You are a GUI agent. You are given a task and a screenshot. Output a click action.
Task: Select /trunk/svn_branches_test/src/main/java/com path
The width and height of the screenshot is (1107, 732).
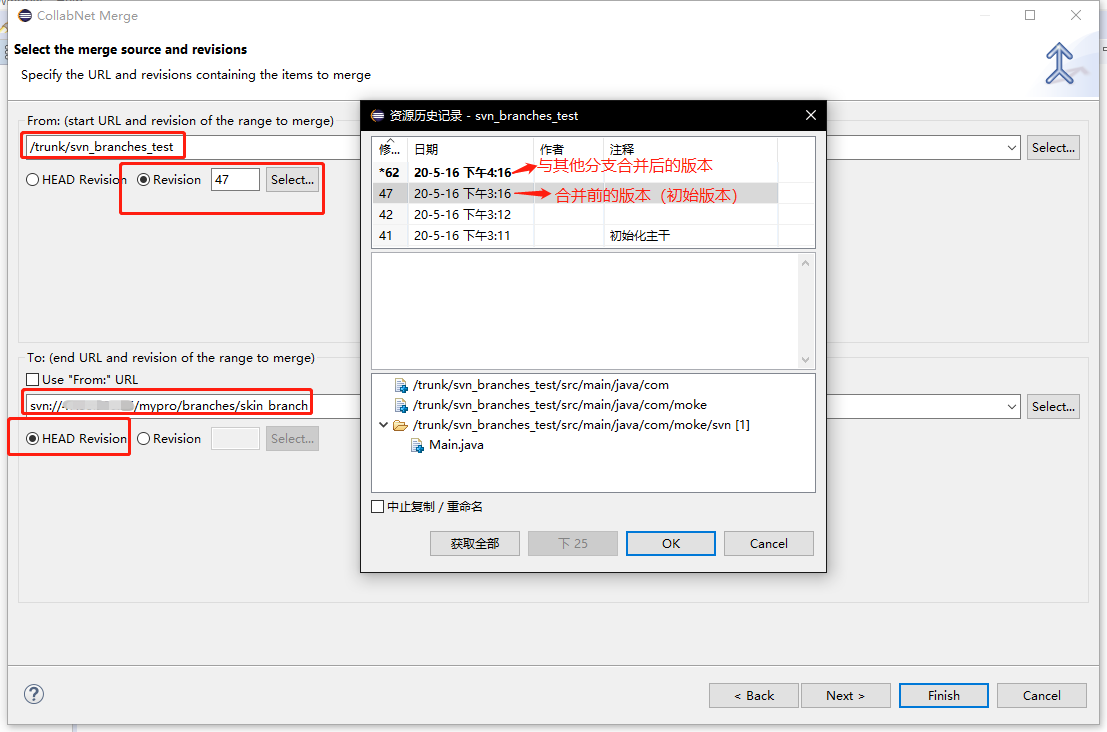pos(541,385)
